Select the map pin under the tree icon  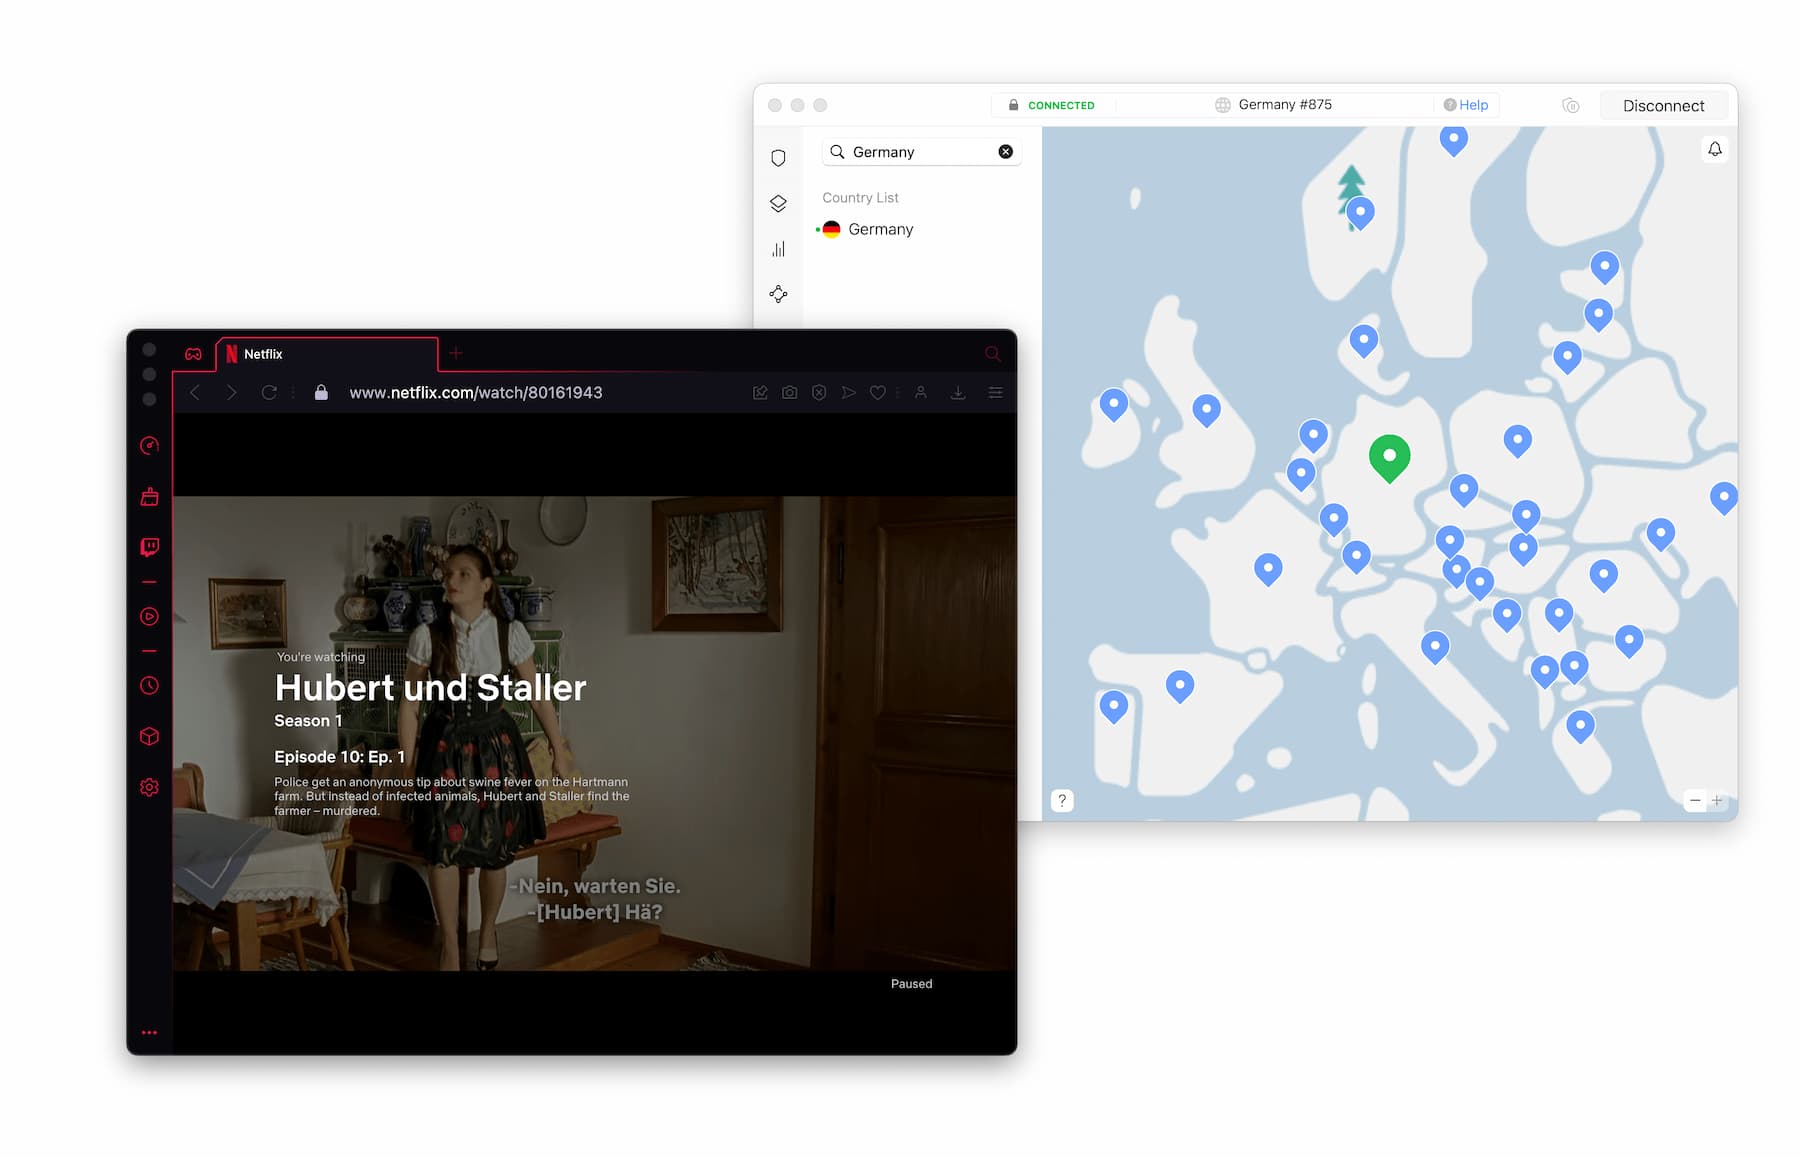pos(1360,212)
